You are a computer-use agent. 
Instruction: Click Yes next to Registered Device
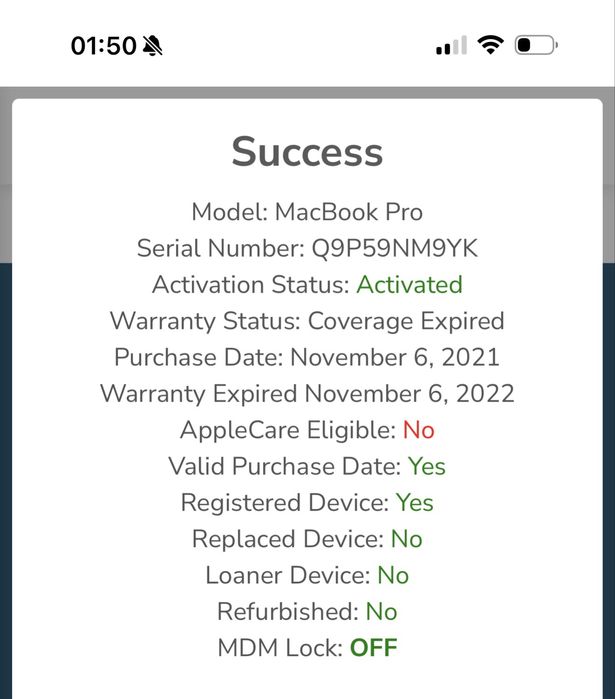[414, 502]
